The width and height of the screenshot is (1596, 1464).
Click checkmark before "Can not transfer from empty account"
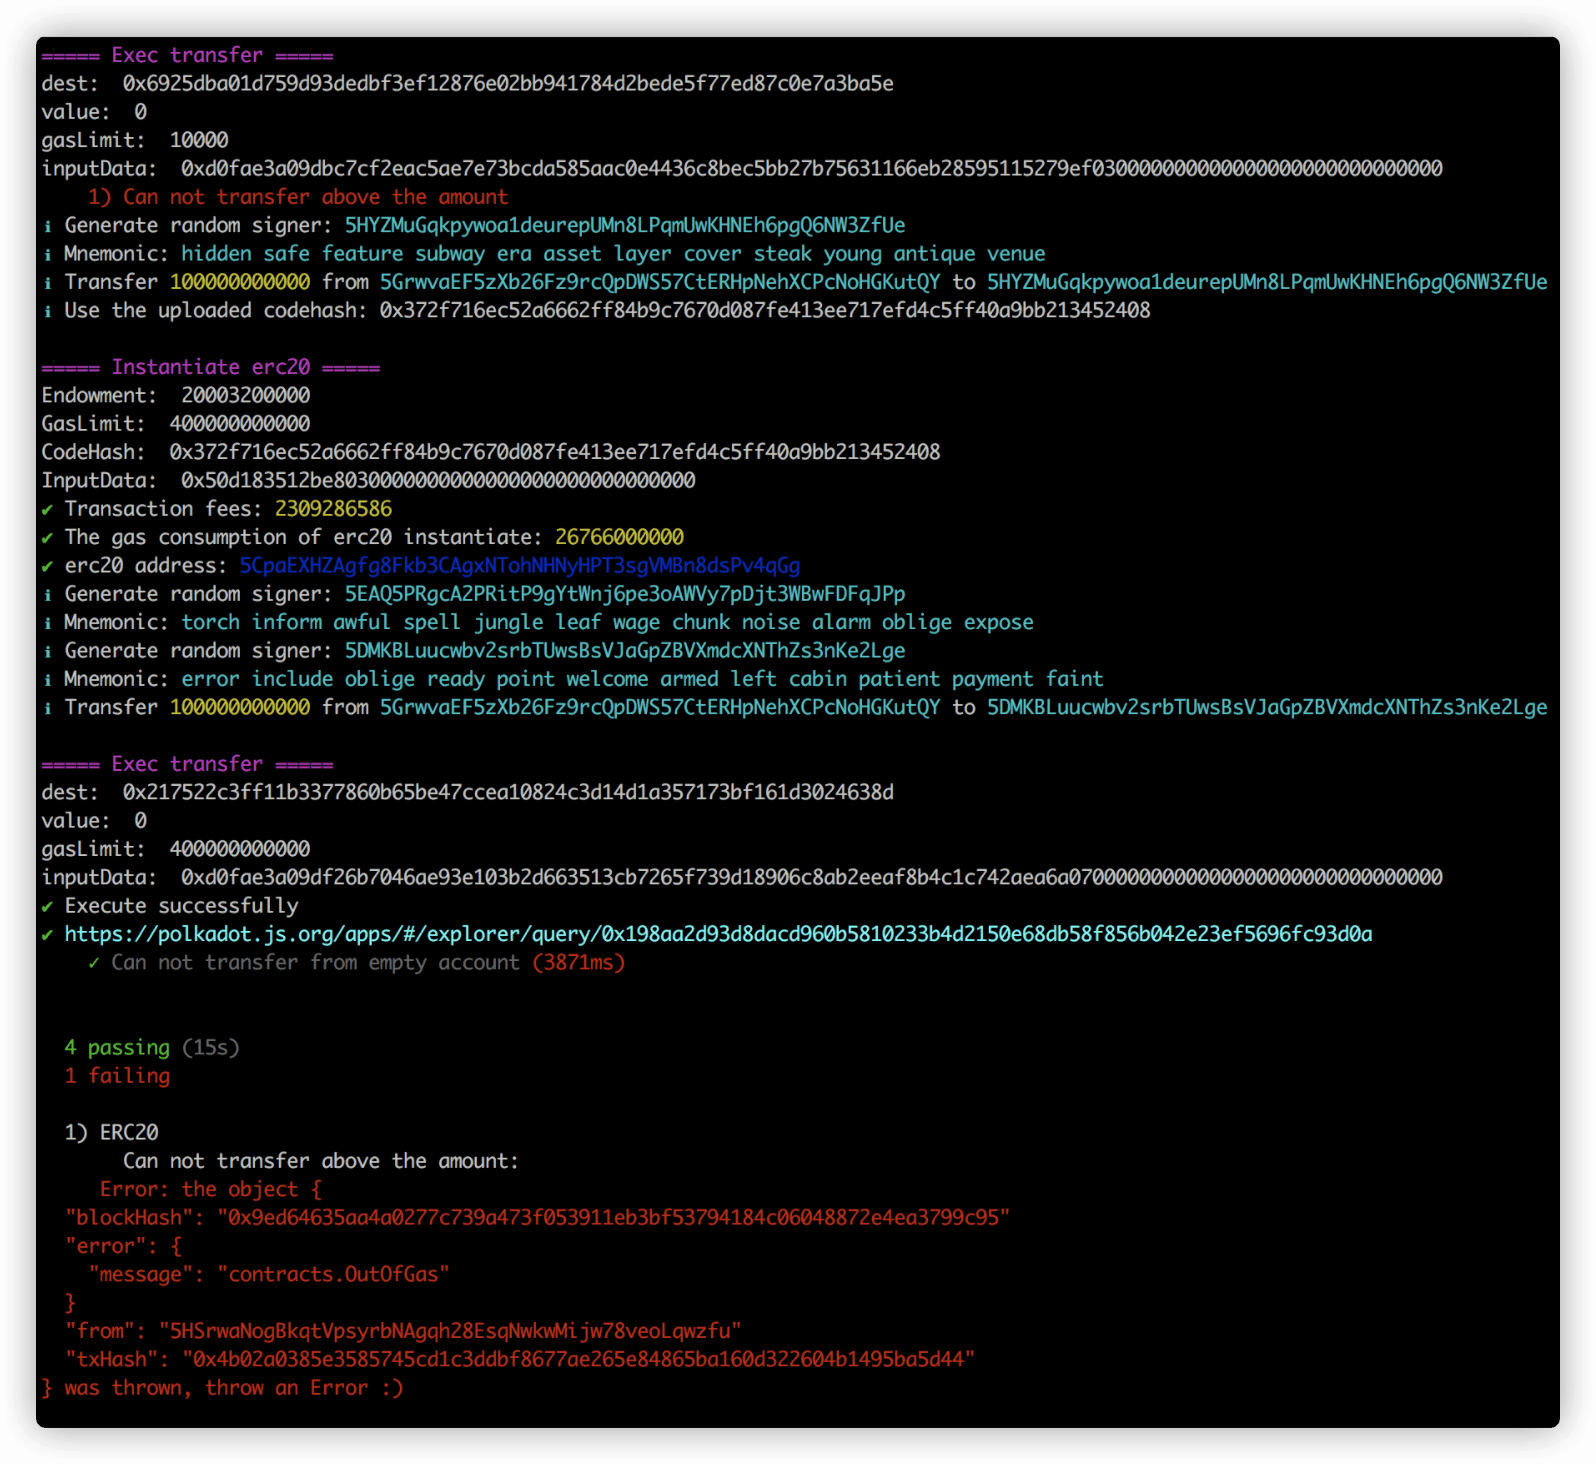[94, 963]
